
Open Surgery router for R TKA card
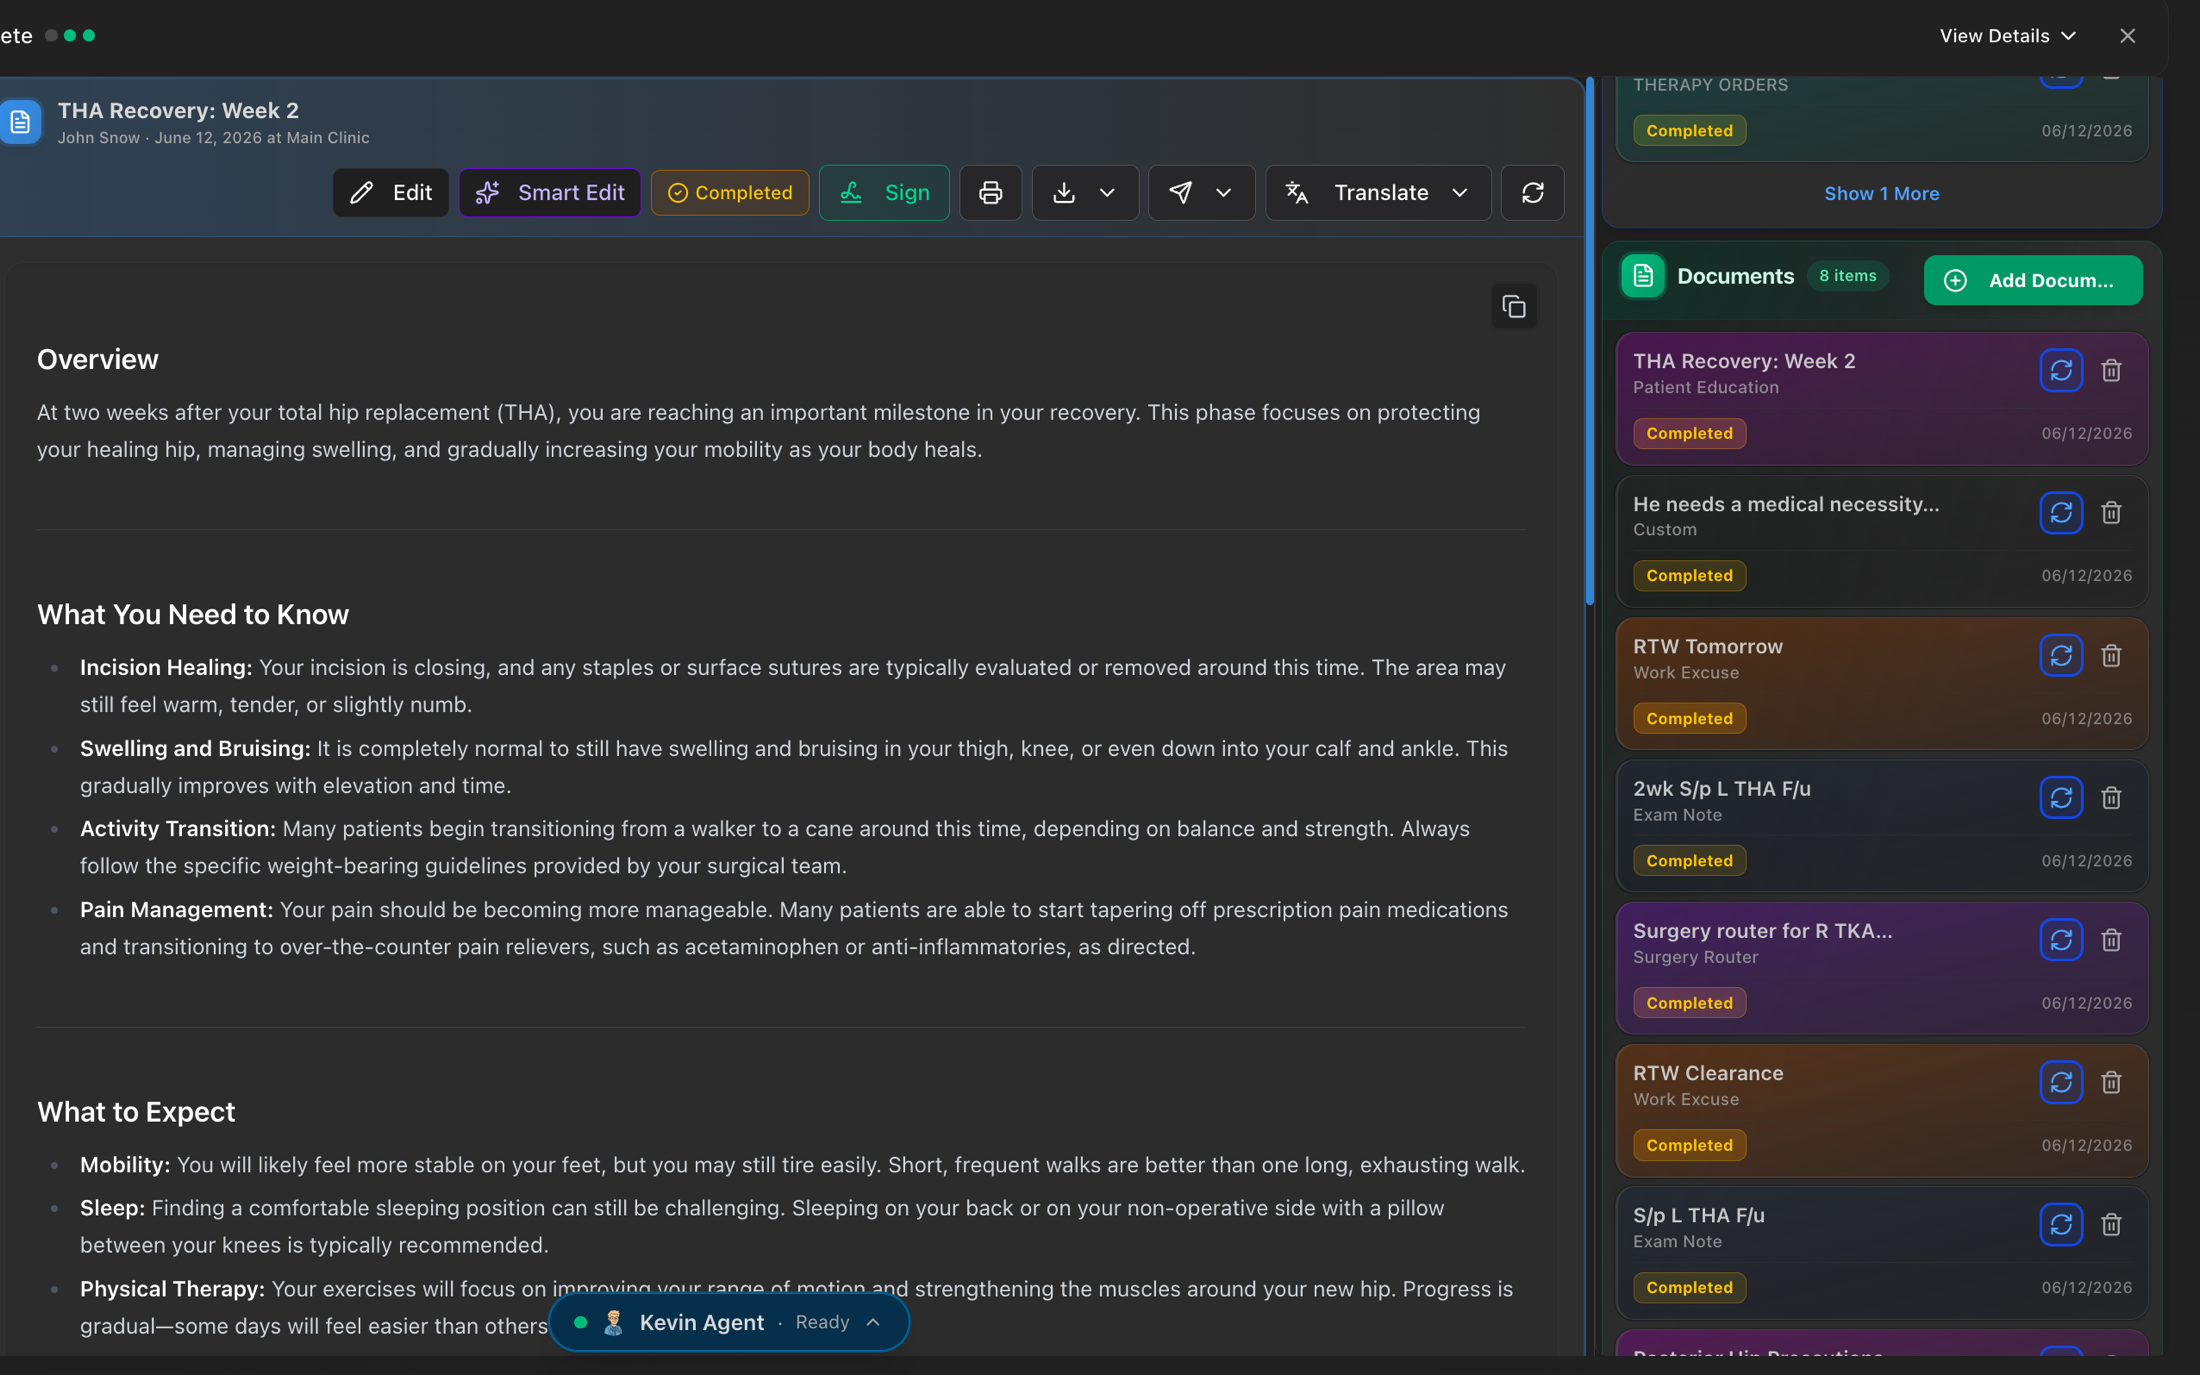pos(1881,967)
